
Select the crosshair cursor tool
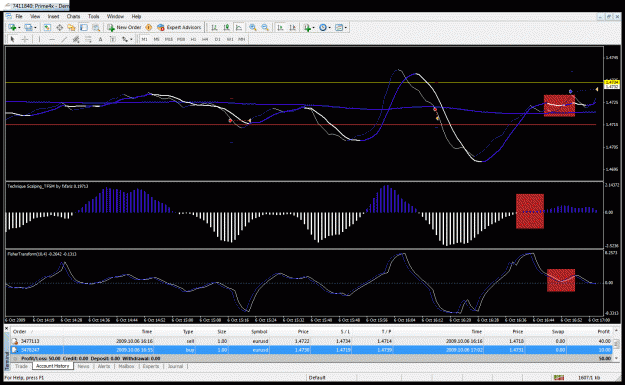(x=25, y=39)
